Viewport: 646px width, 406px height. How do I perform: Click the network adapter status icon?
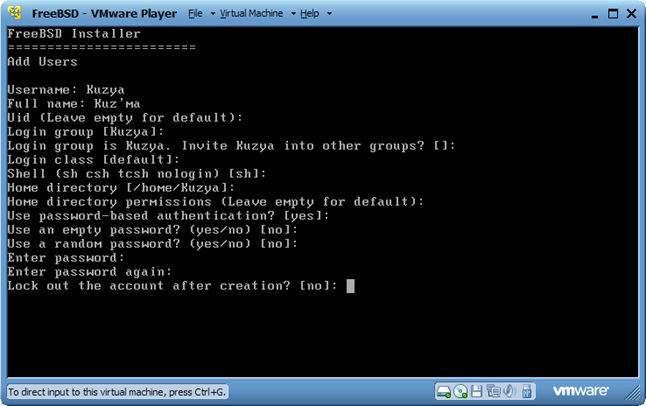tap(493, 390)
